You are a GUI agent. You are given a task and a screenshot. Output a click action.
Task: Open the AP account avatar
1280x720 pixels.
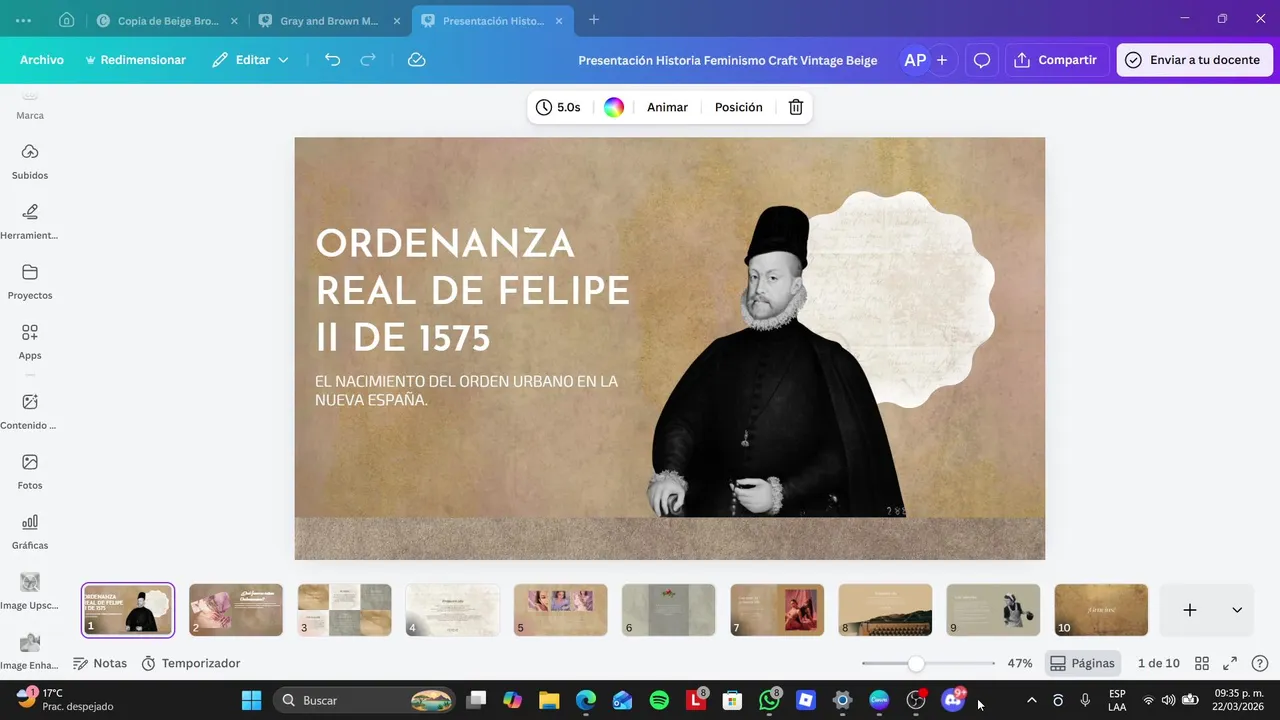coord(915,60)
